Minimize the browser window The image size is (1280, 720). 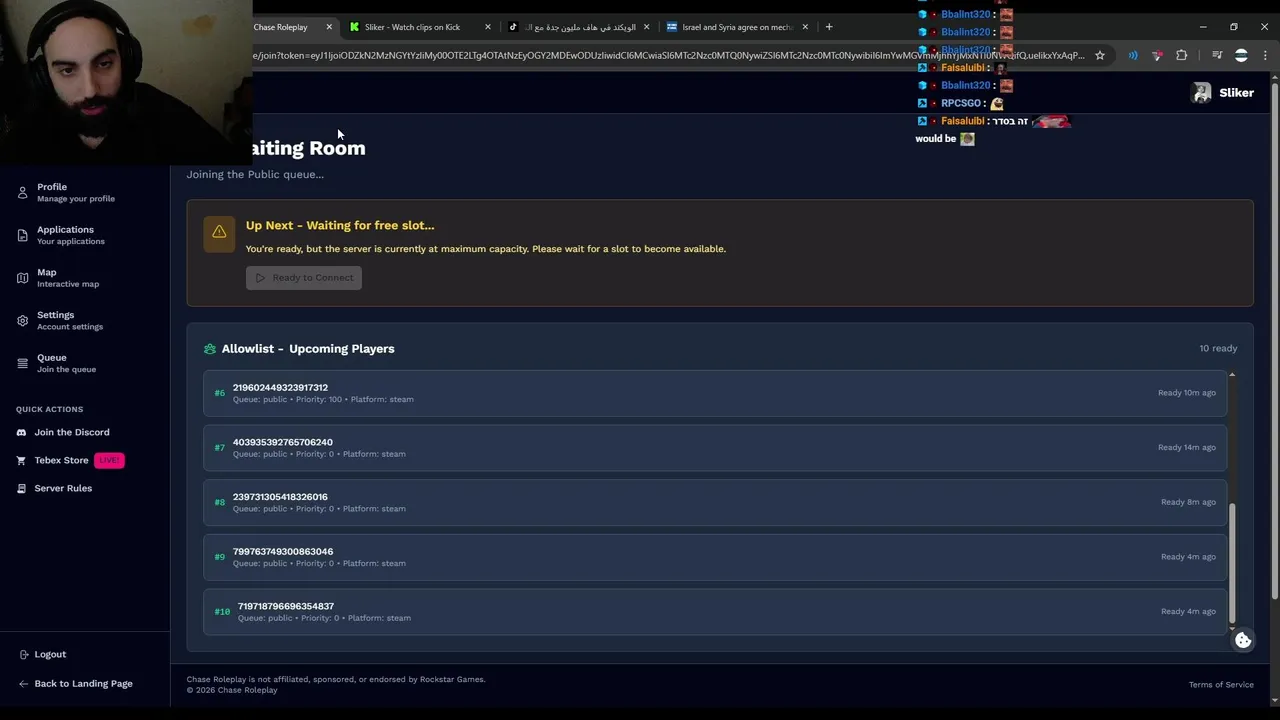(1203, 27)
